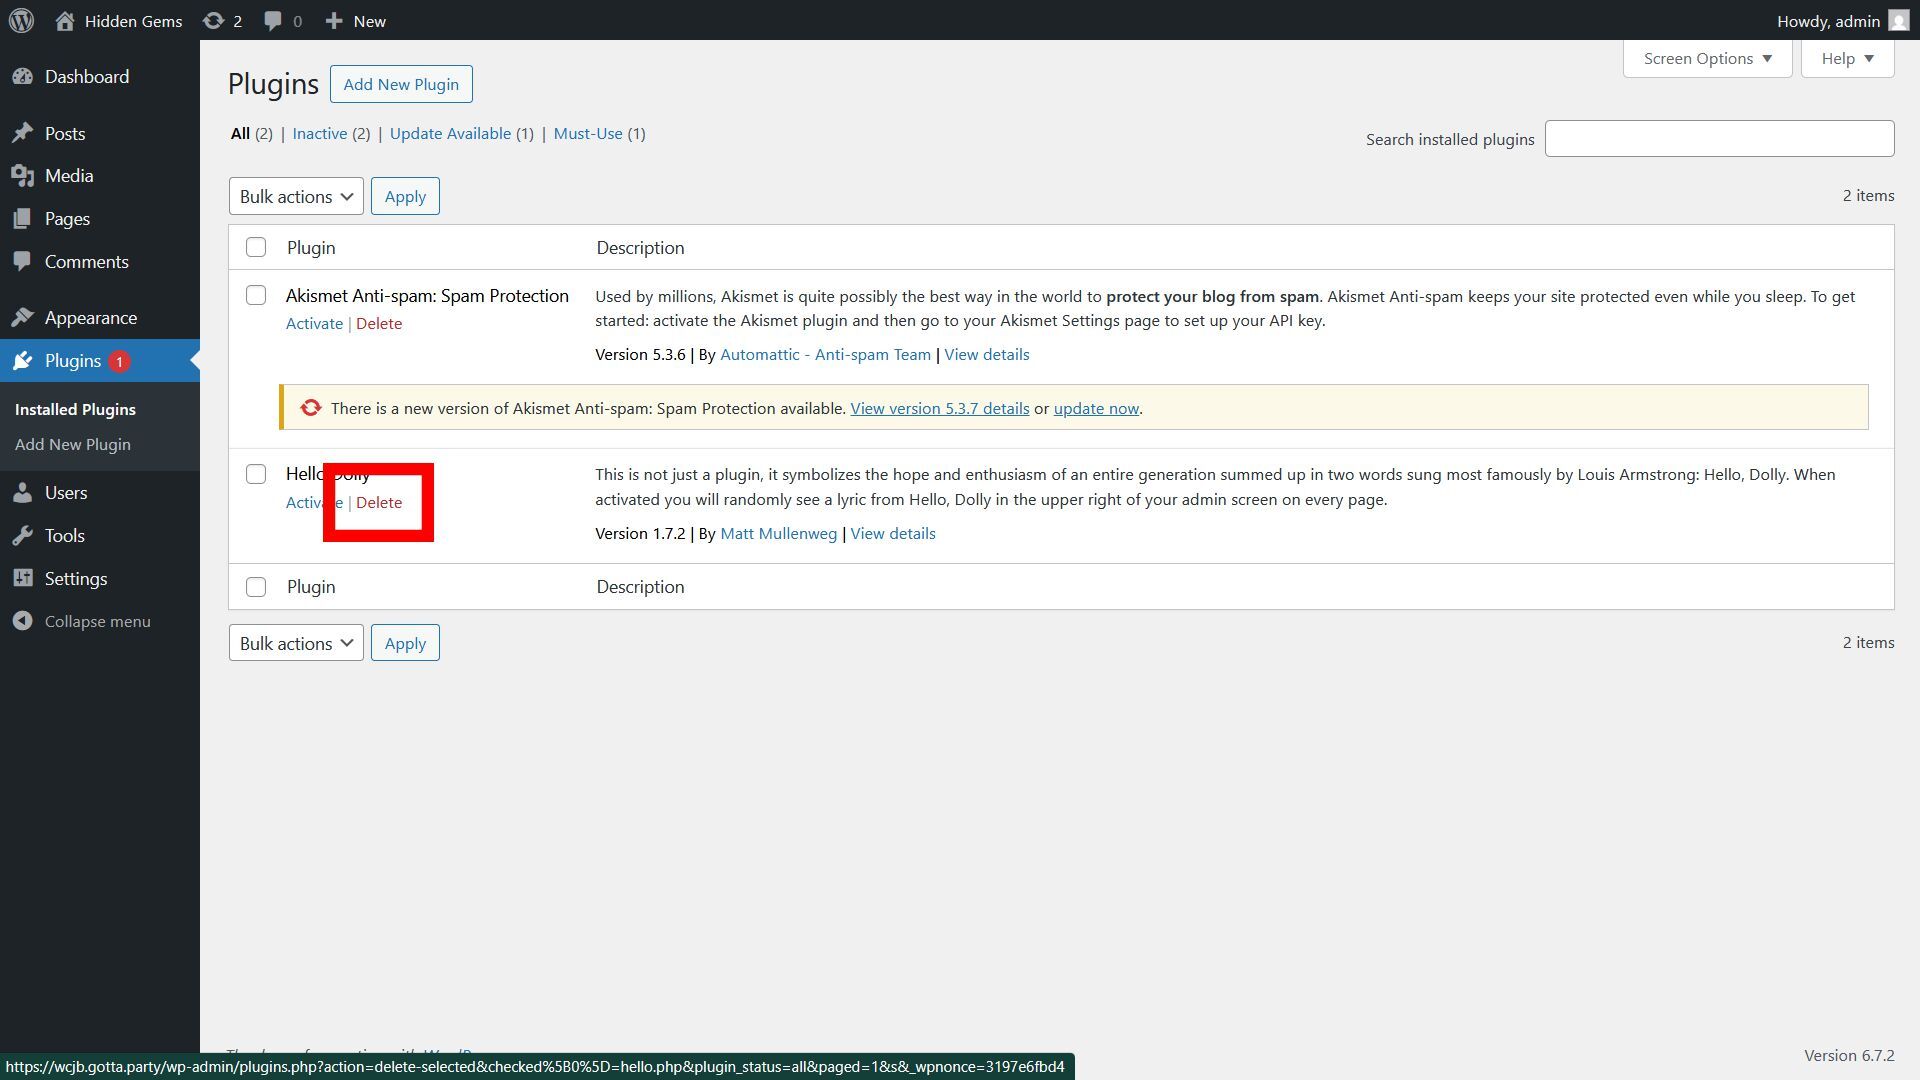1920x1080 pixels.
Task: Click the Version 6.7.2 footer text
Action: [1849, 1055]
